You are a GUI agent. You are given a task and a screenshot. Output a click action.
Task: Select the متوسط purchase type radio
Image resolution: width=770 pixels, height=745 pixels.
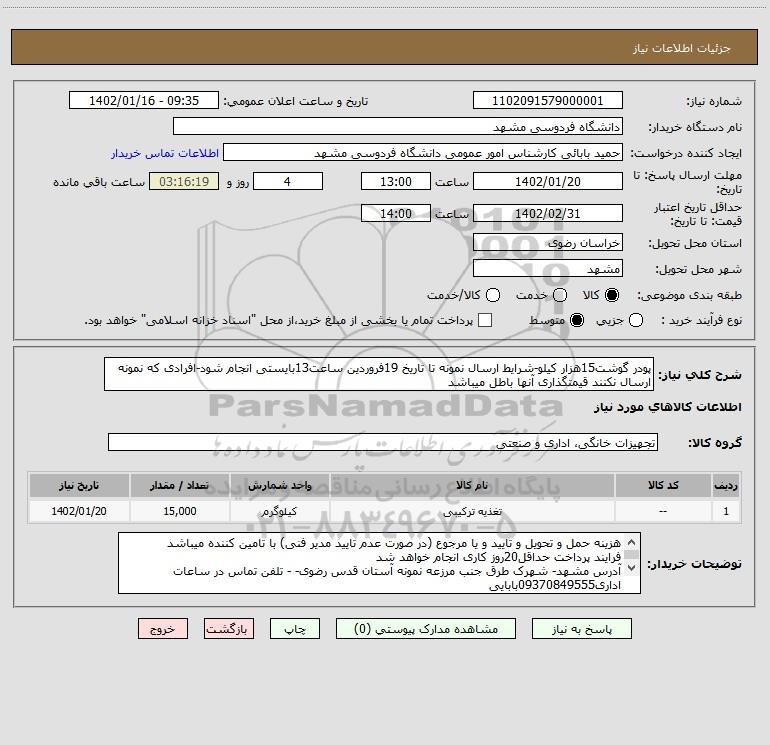(x=577, y=320)
